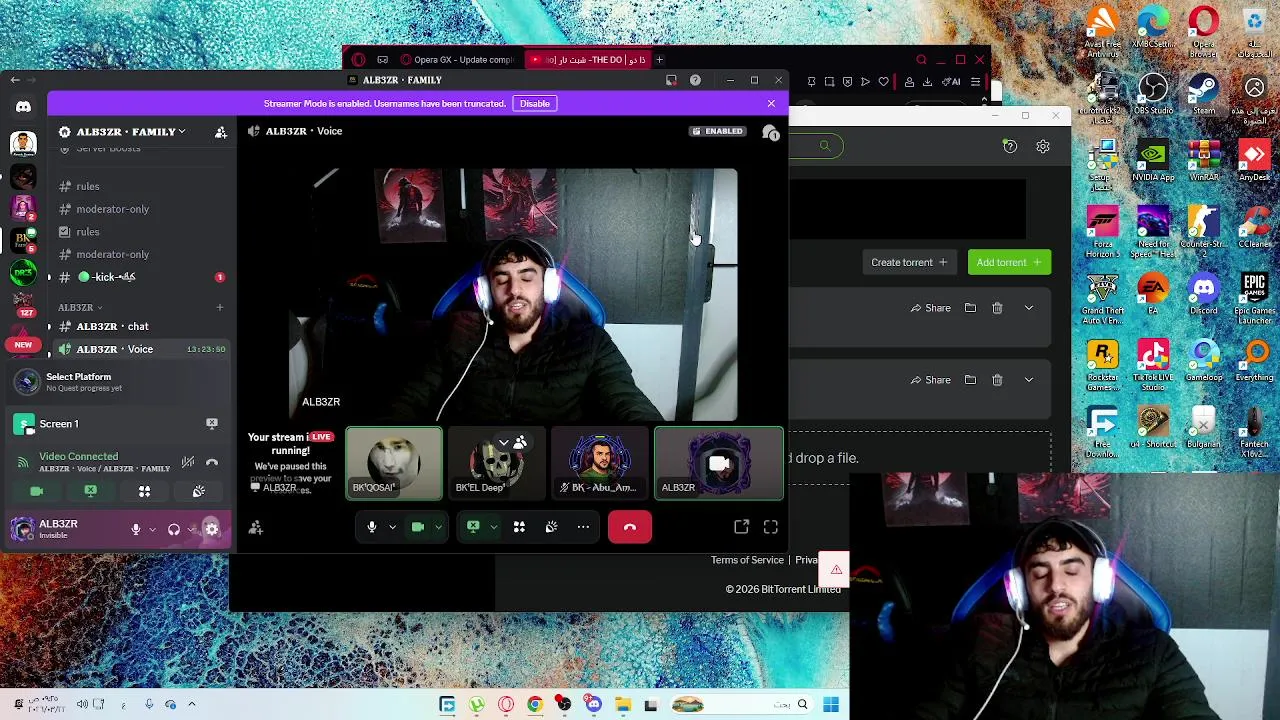The image size is (1280, 720).
Task: Switch to THE DO YouTube tab
Action: [x=589, y=60]
